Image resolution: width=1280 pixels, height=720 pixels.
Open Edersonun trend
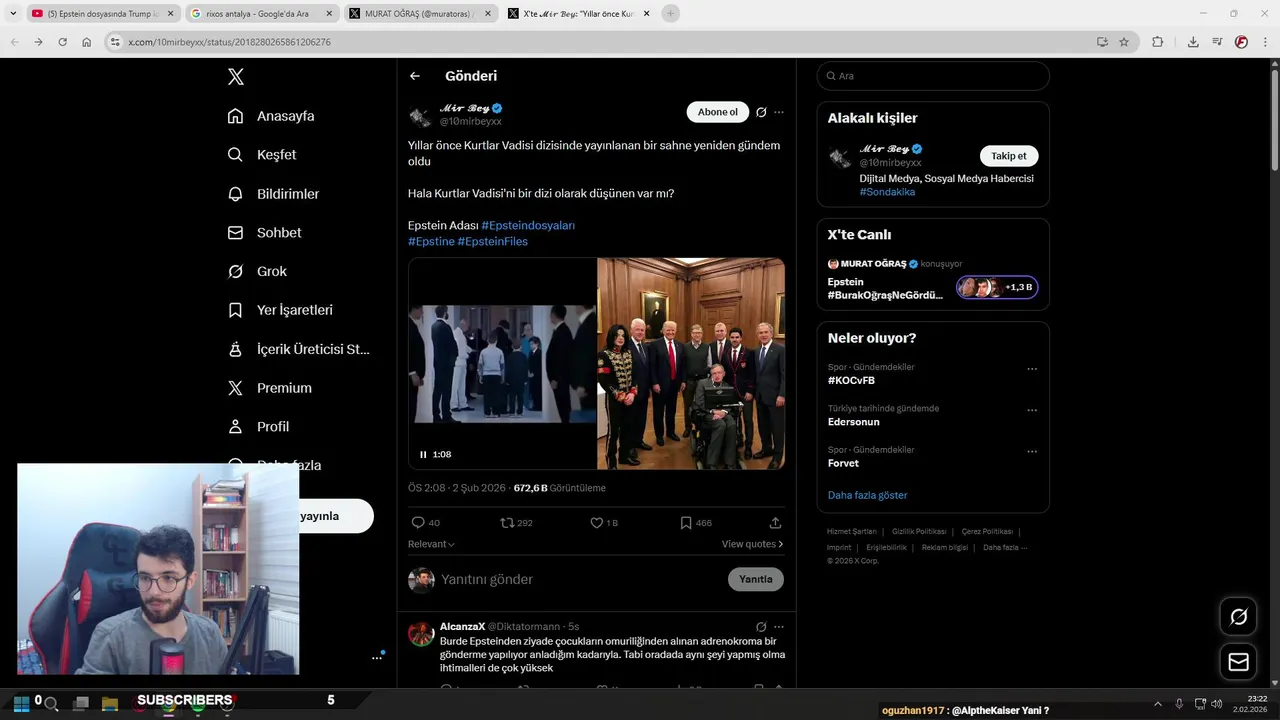click(854, 422)
